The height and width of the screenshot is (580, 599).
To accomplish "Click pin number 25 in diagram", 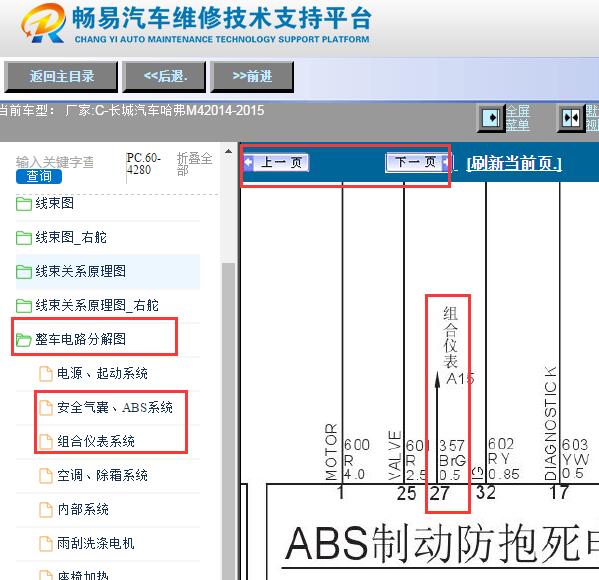I will [x=406, y=493].
